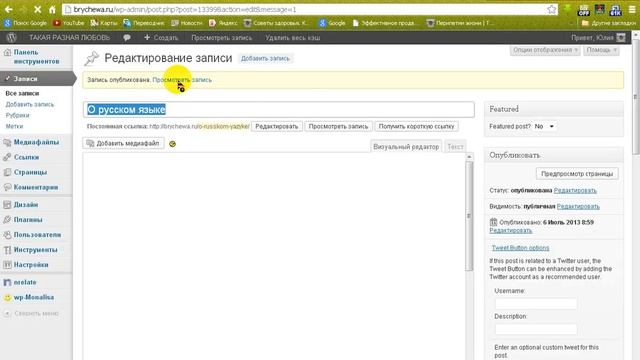Open Рубрики submenu item

point(18,116)
